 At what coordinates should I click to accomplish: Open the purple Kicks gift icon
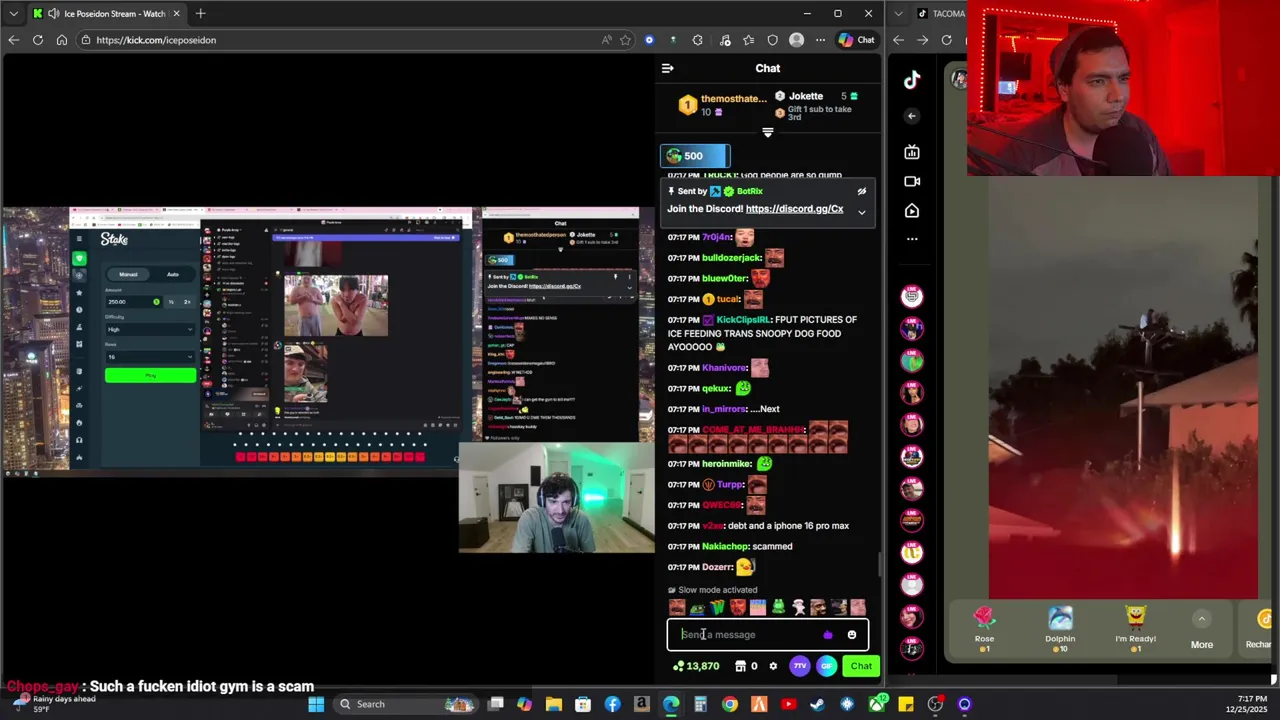pyautogui.click(x=827, y=635)
